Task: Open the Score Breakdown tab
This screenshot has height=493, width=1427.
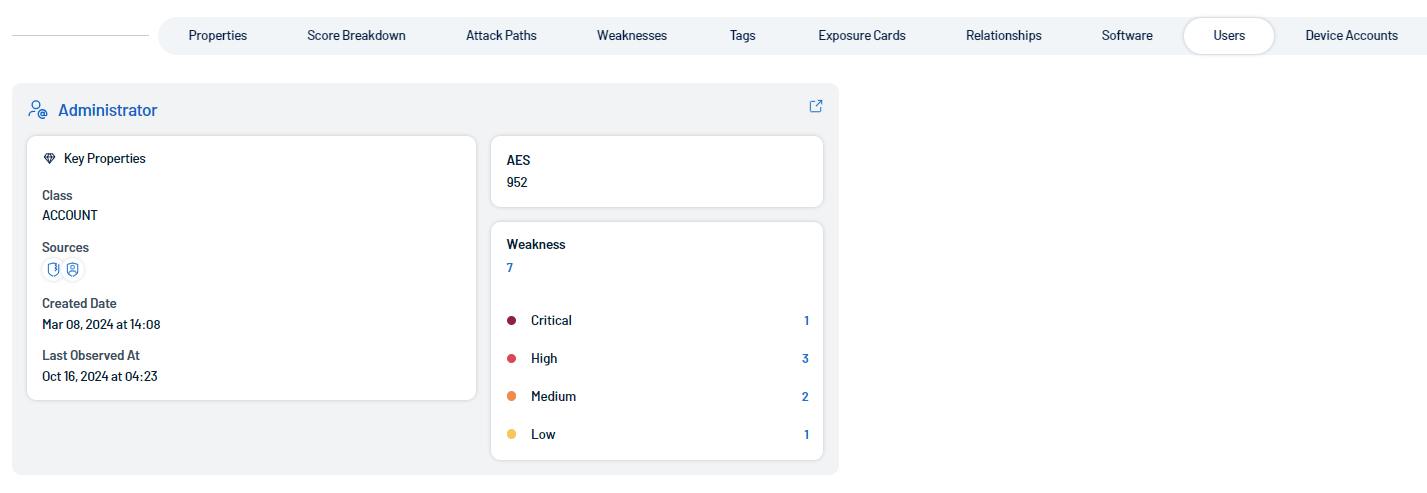Action: (x=356, y=35)
